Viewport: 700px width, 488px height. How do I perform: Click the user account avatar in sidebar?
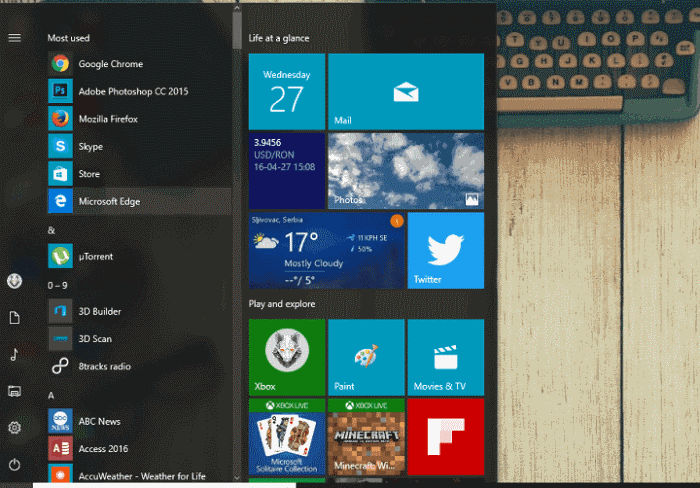pyautogui.click(x=14, y=281)
